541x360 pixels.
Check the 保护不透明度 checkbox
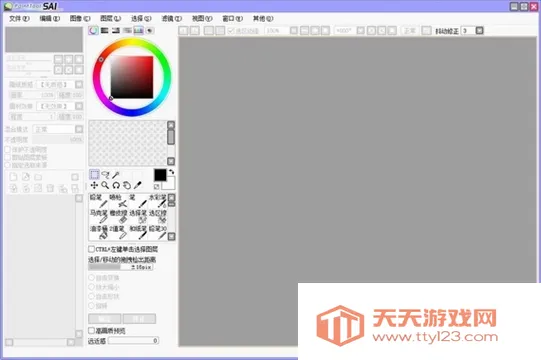coord(8,149)
